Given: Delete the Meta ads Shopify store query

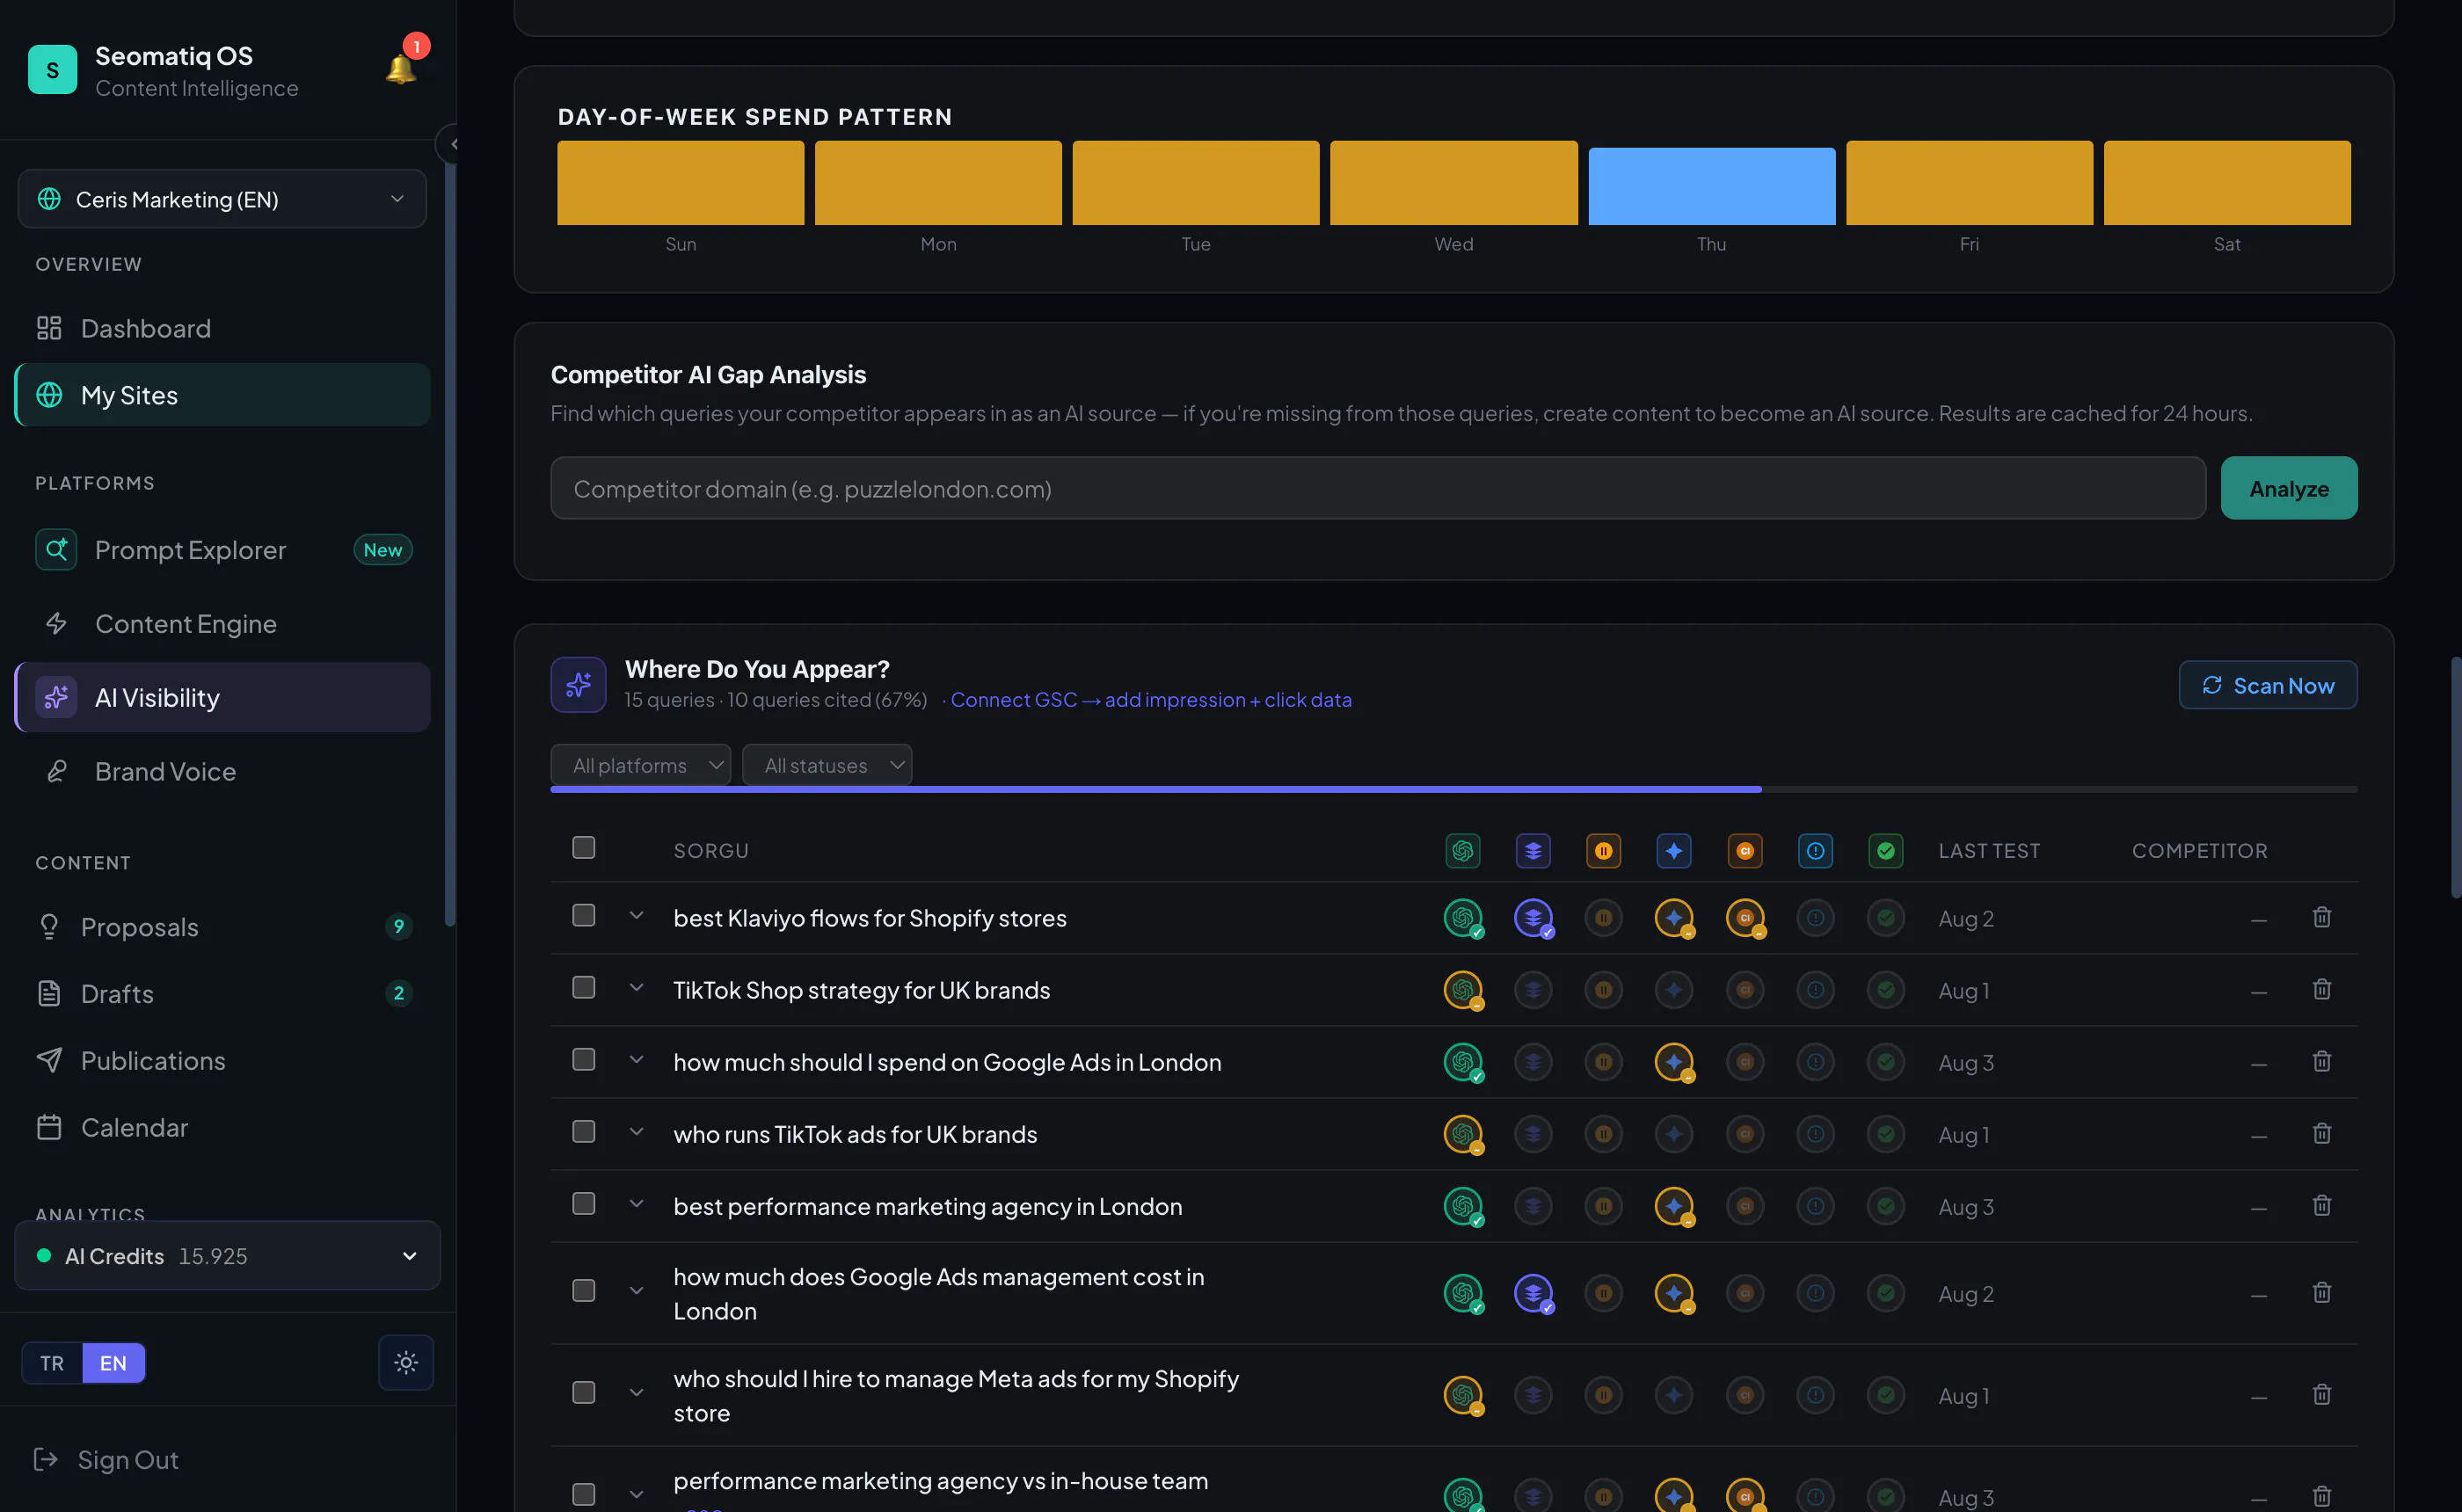Looking at the screenshot, I should pyautogui.click(x=2322, y=1394).
